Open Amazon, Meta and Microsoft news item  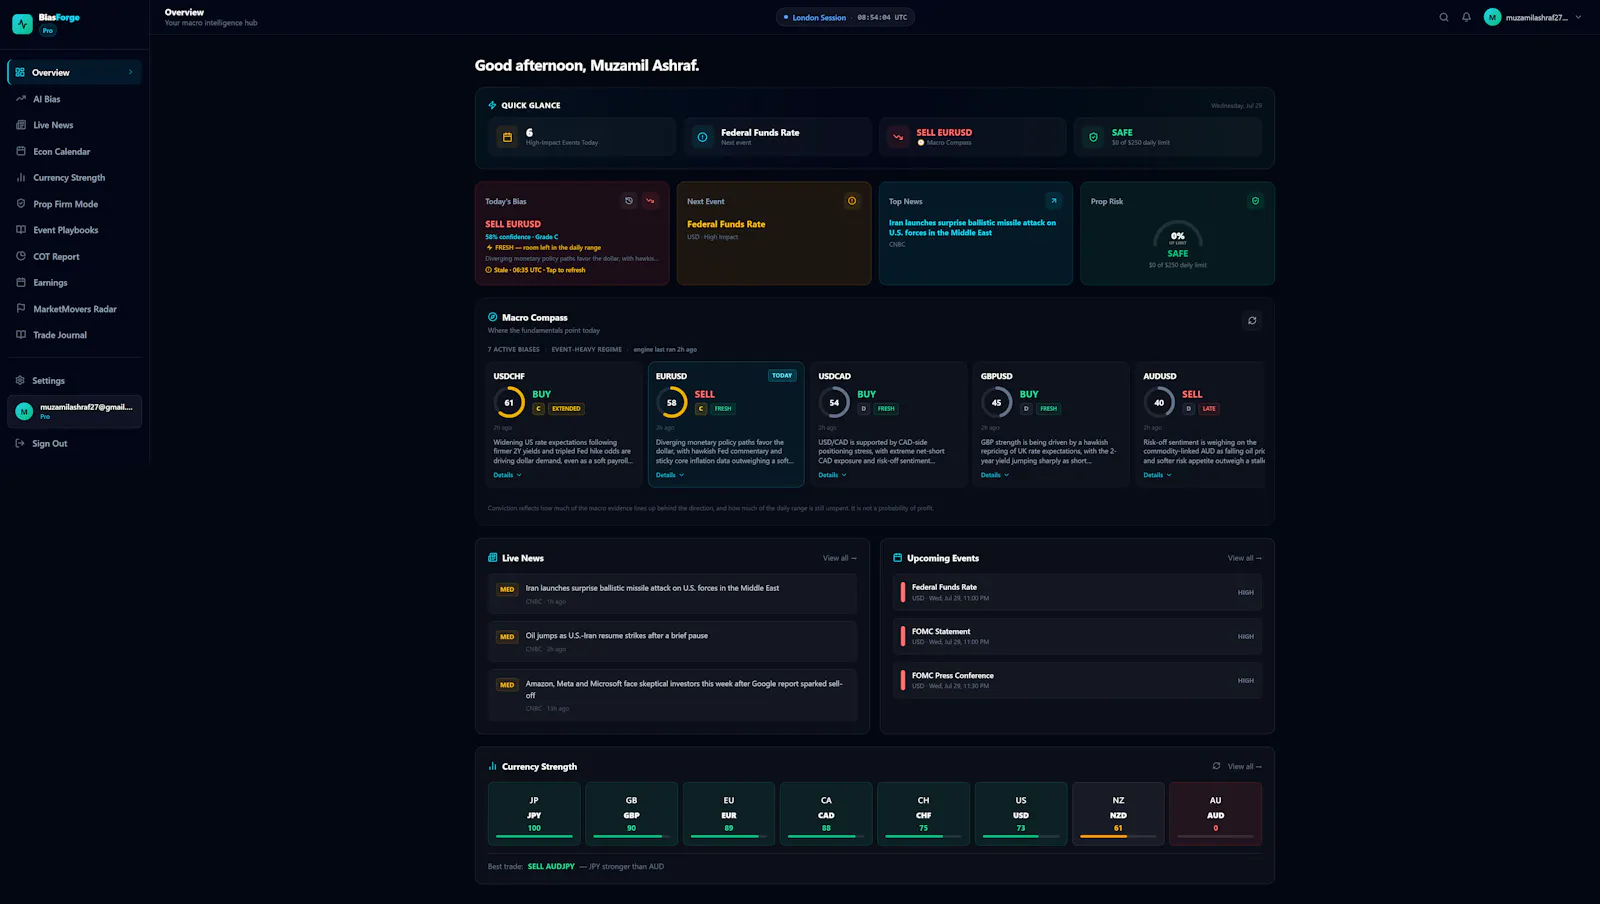(x=672, y=695)
